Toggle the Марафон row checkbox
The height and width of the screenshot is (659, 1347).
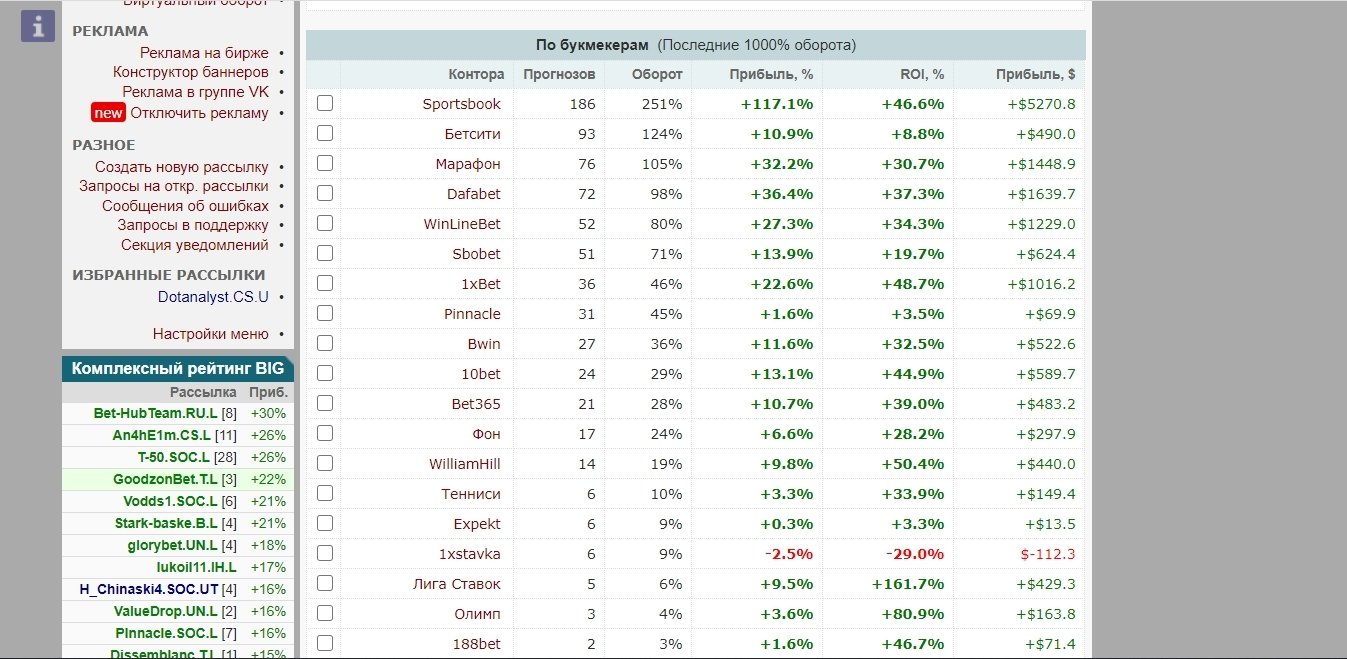(x=325, y=163)
